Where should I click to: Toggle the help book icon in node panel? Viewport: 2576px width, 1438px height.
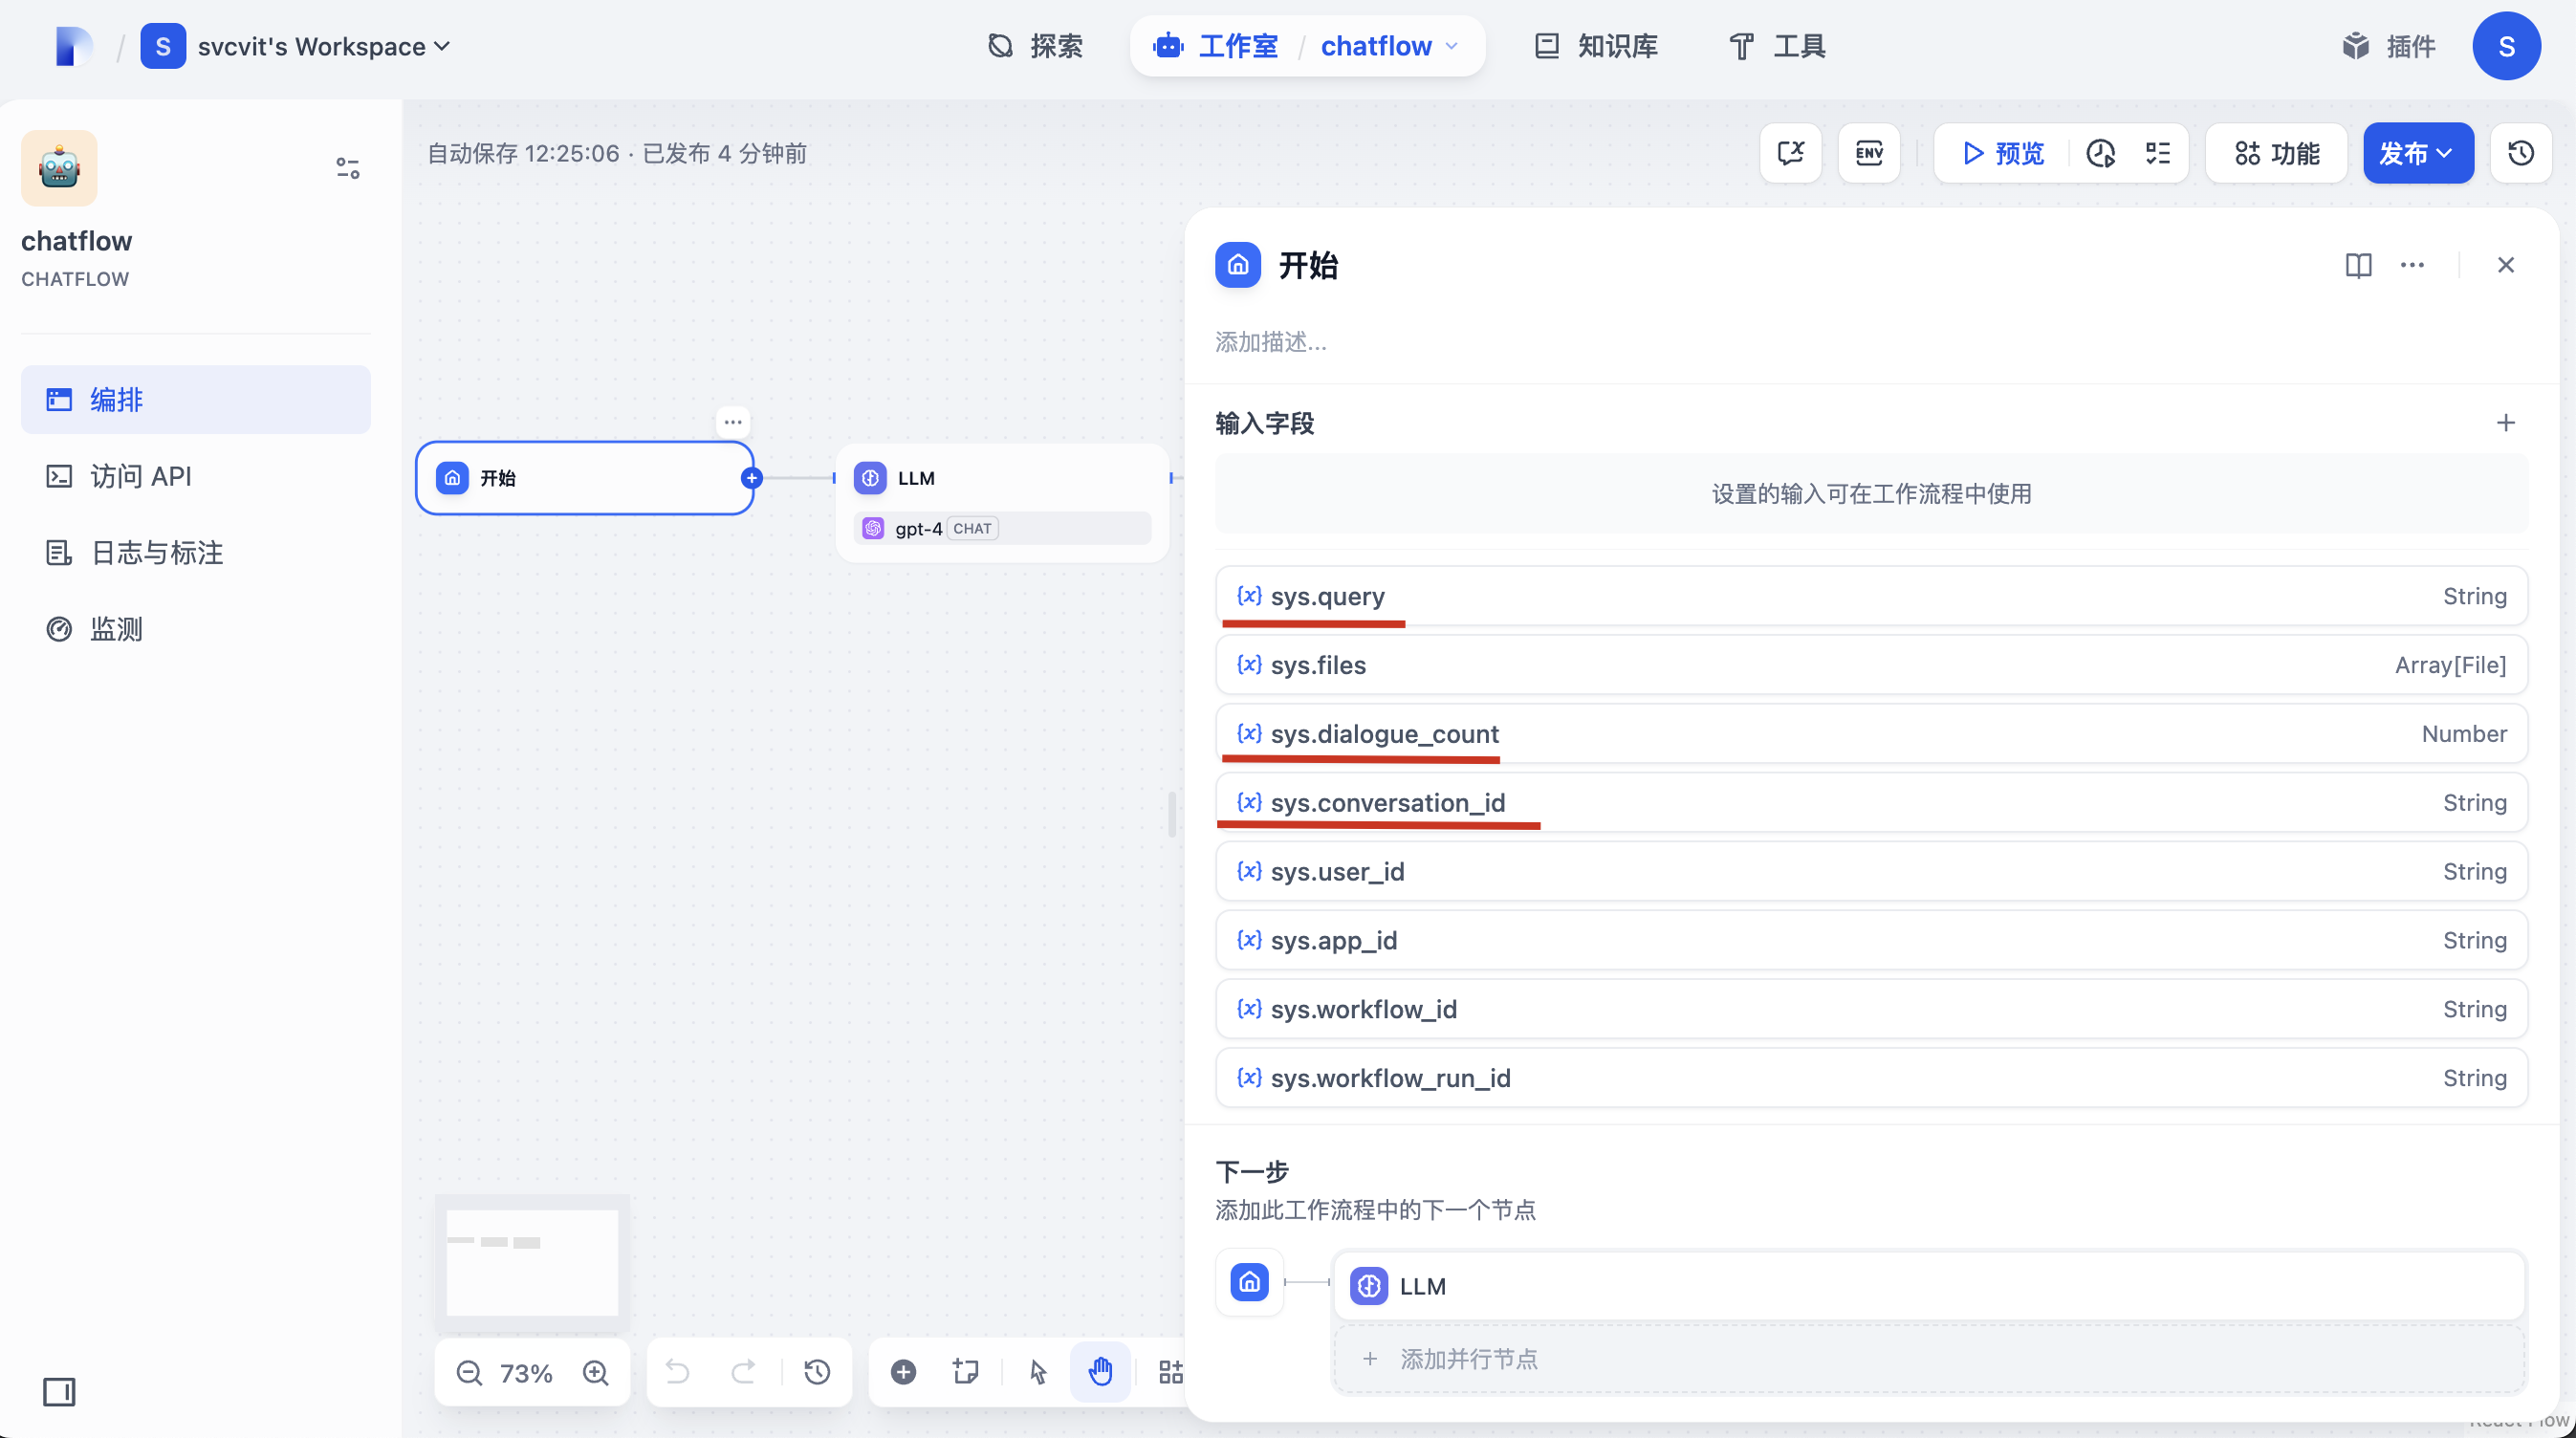(2358, 265)
